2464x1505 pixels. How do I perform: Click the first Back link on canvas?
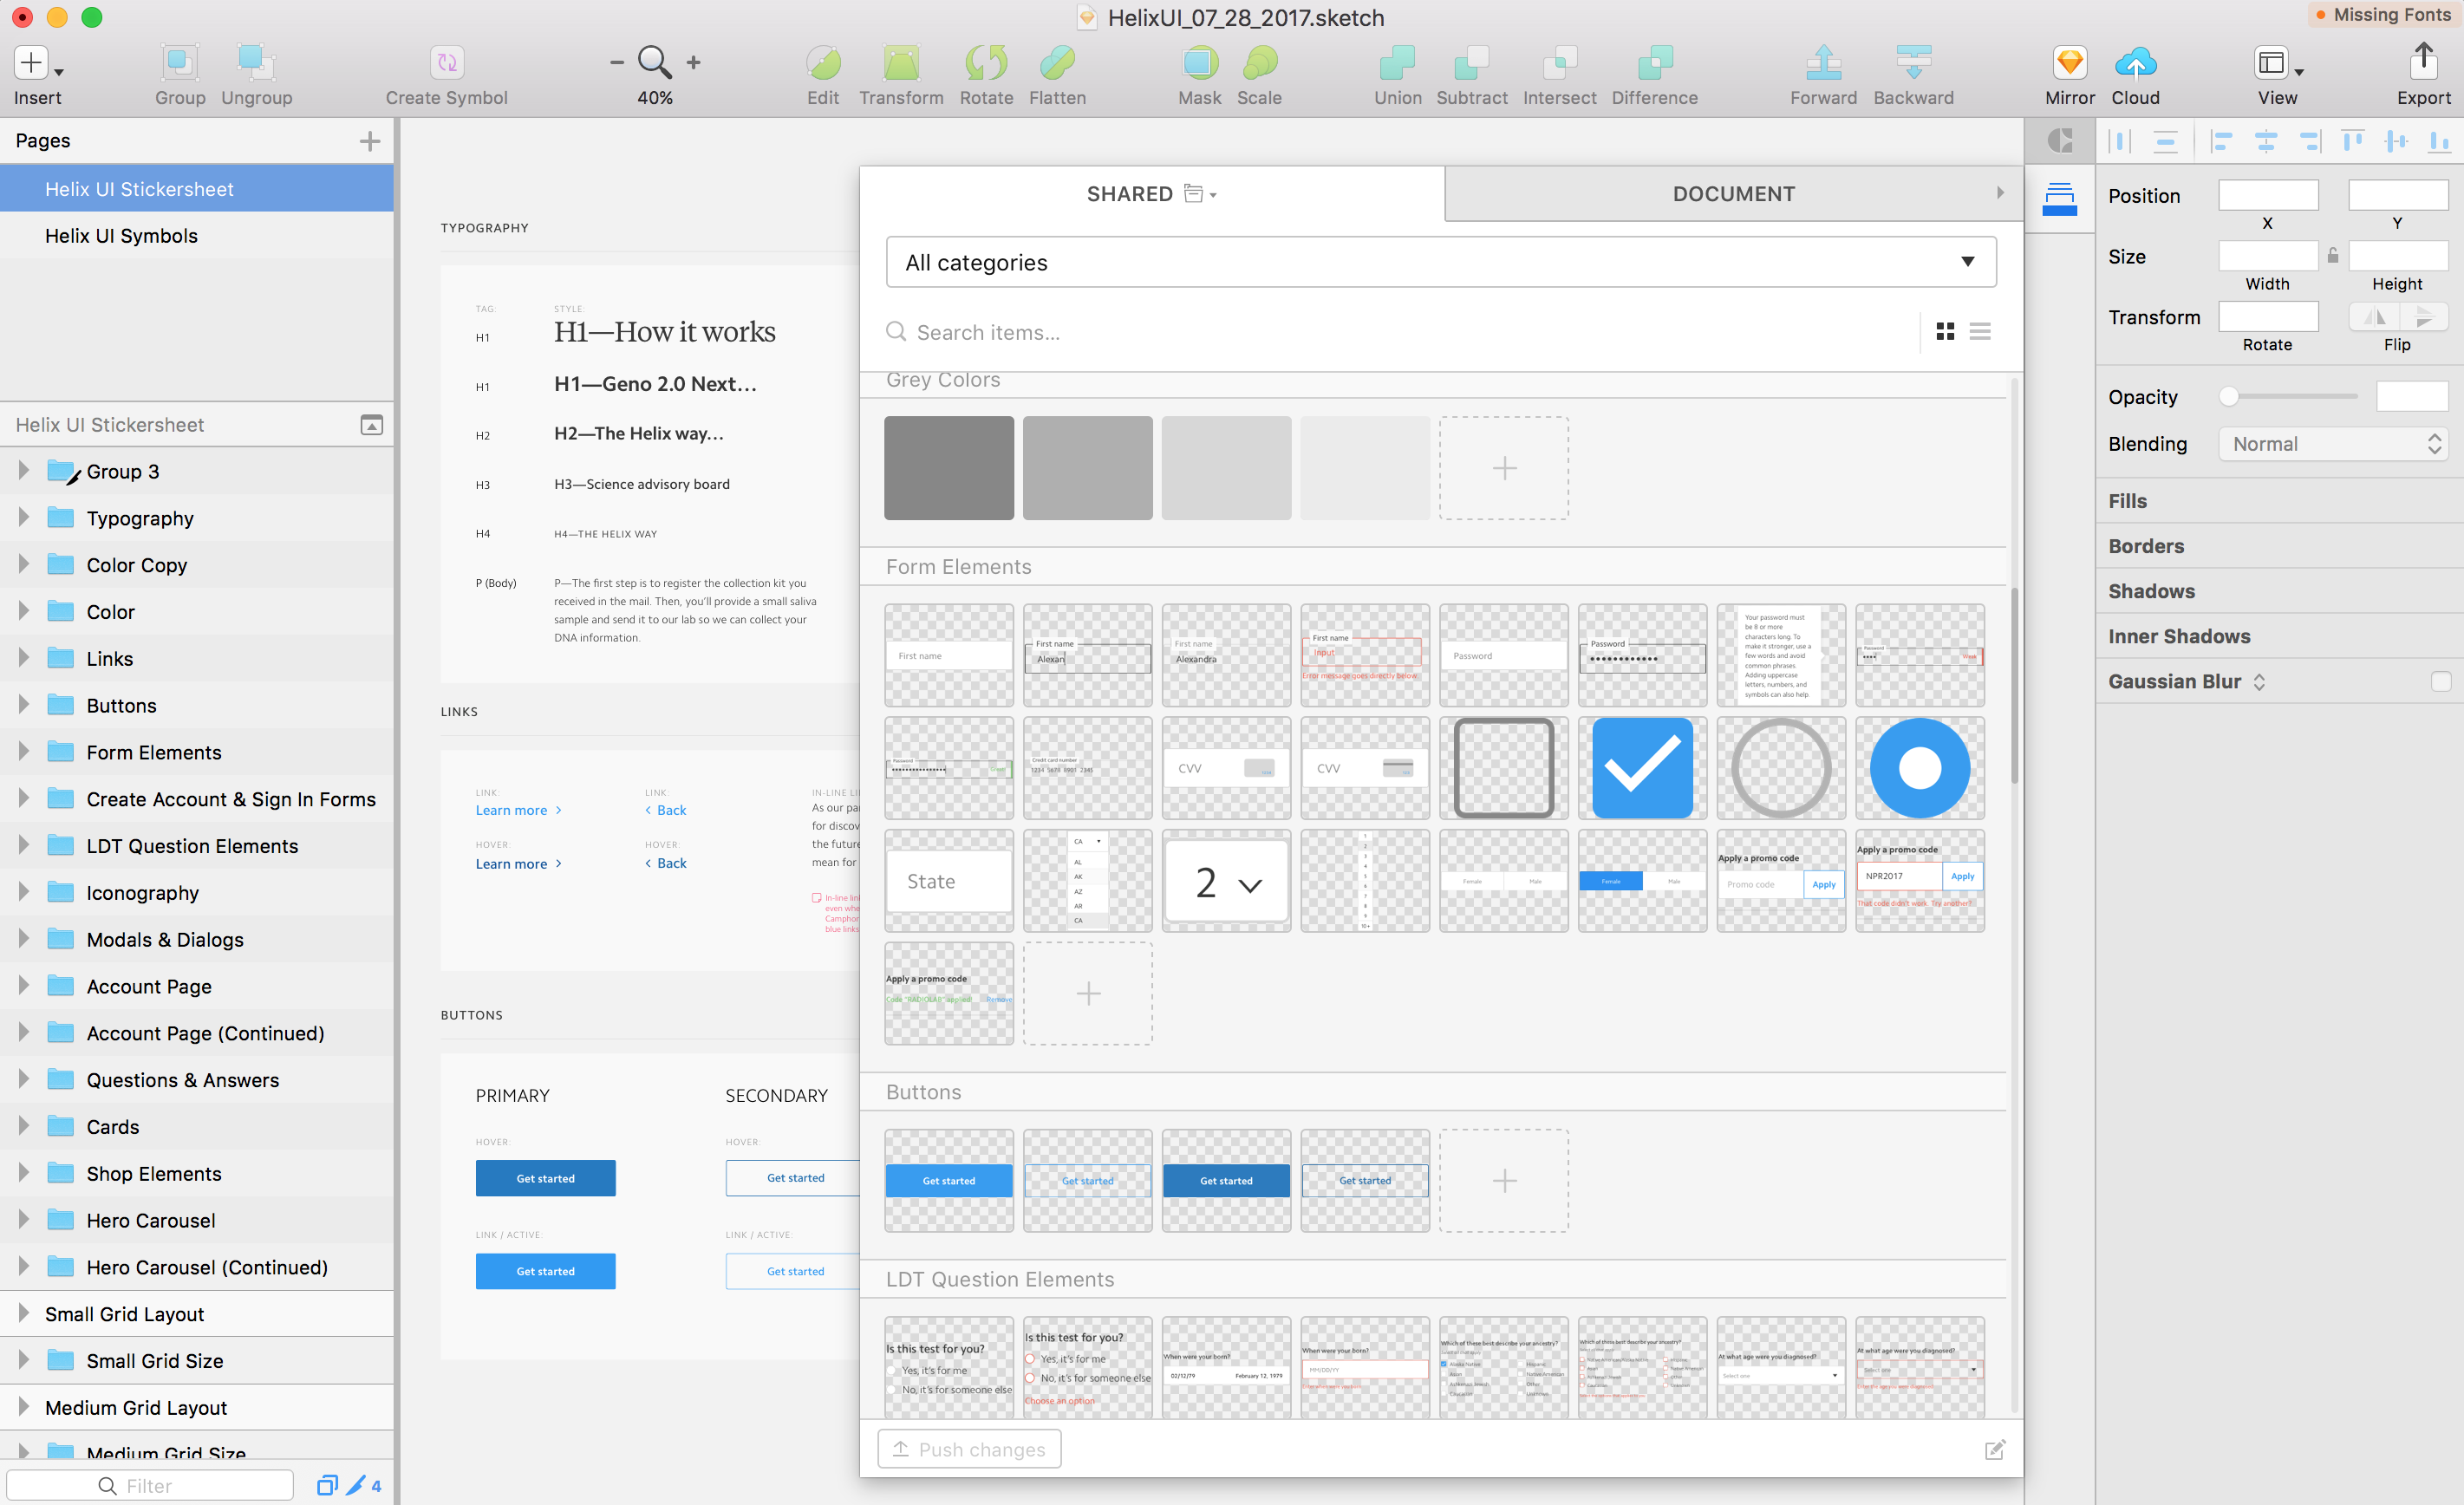tap(666, 810)
